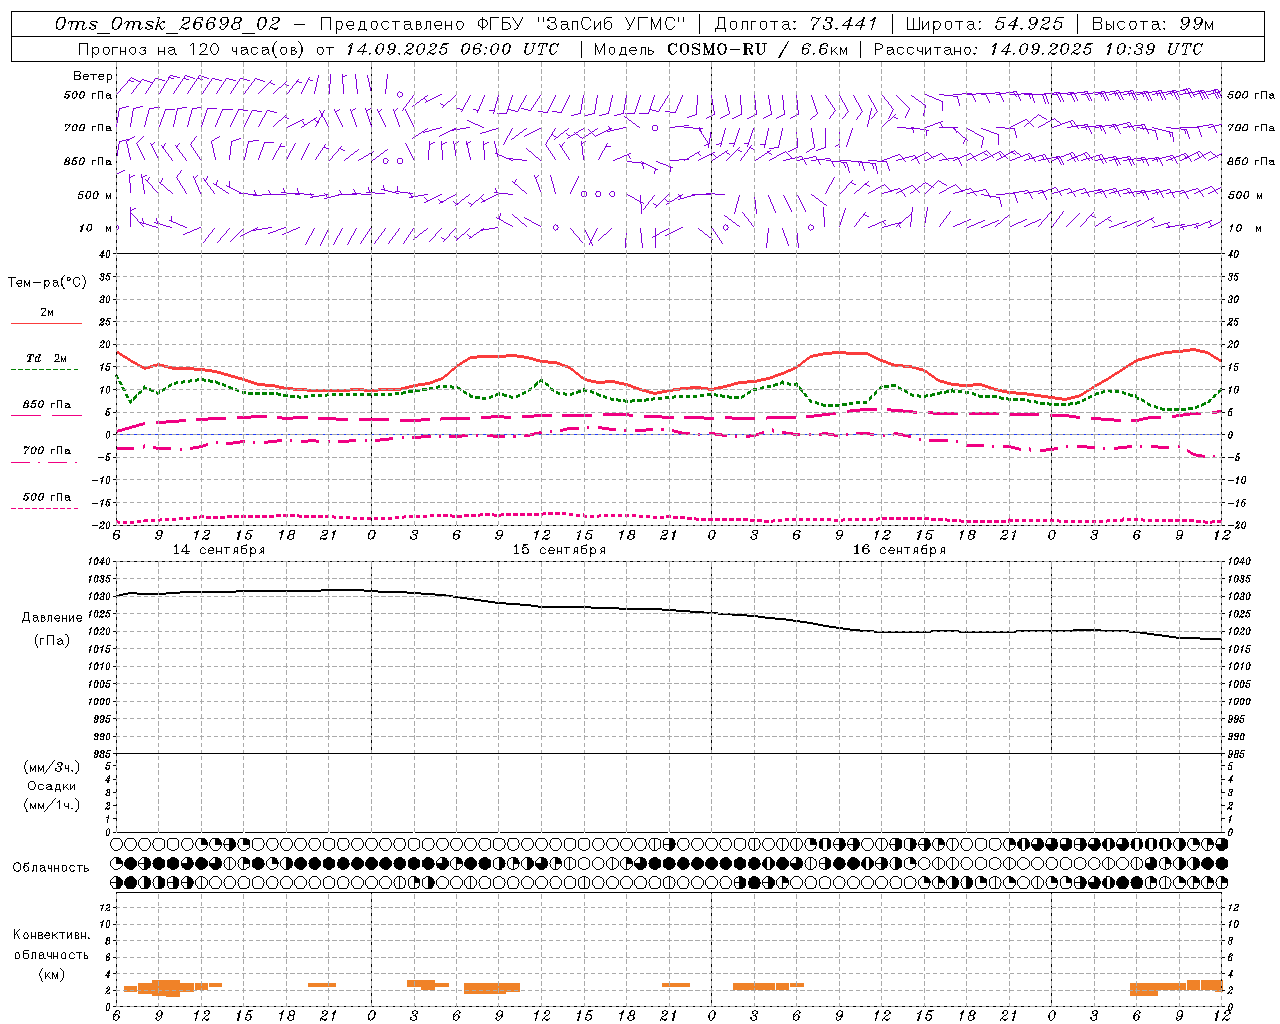Click the Высота: 99м header field

pos(1153,24)
